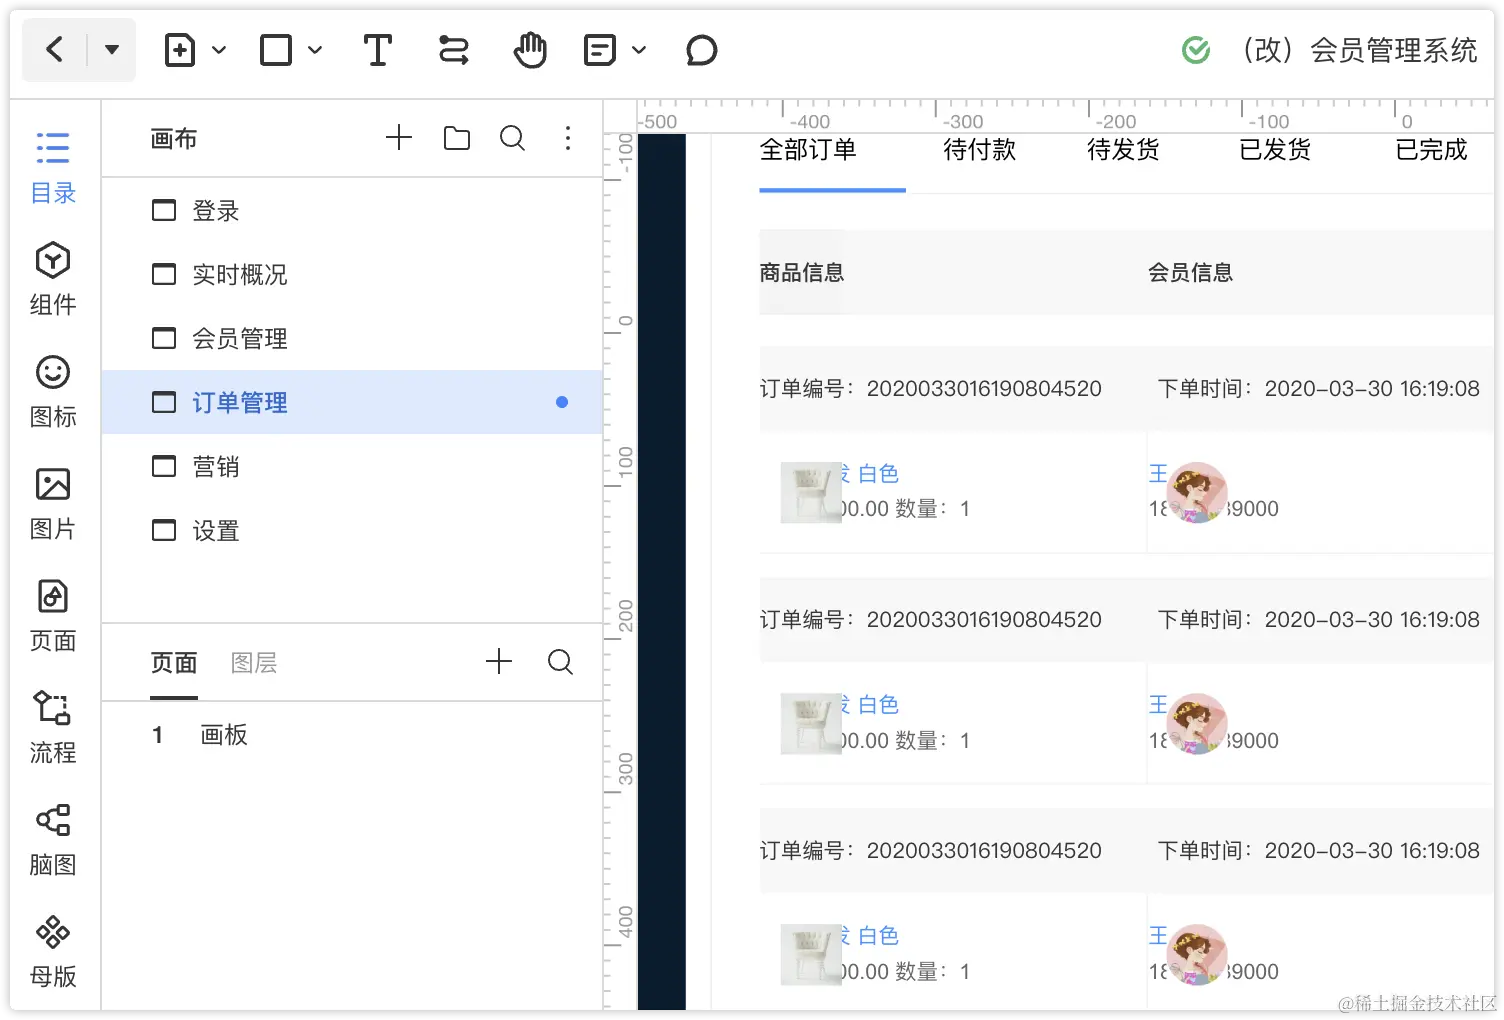Select page 1 画板
Viewport: 1504px width, 1020px height.
(x=352, y=735)
